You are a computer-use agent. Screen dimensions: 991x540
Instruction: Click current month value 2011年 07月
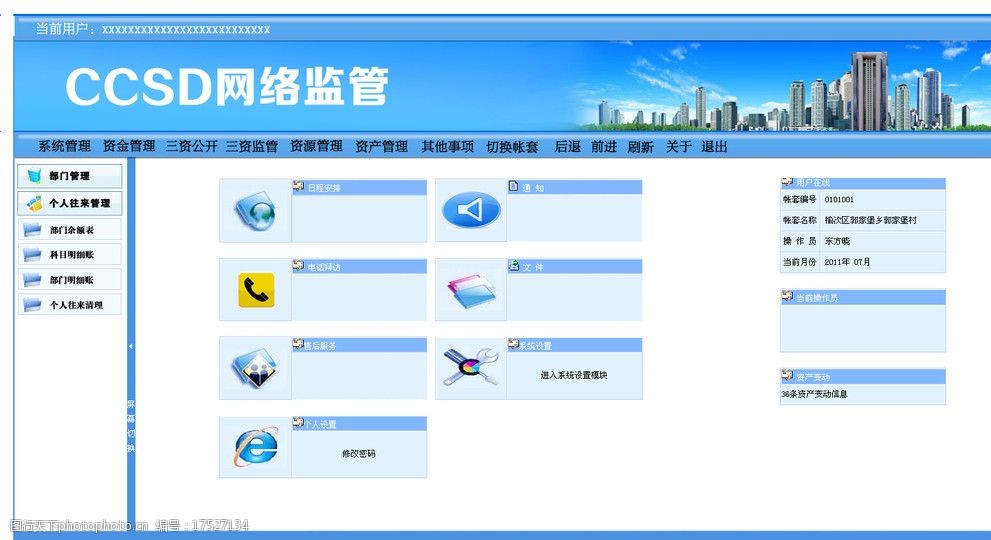point(848,262)
